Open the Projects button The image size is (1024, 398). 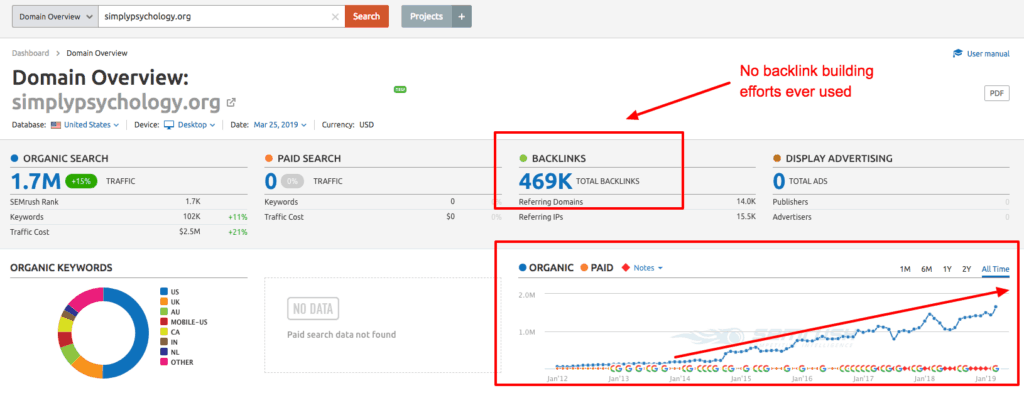(426, 16)
